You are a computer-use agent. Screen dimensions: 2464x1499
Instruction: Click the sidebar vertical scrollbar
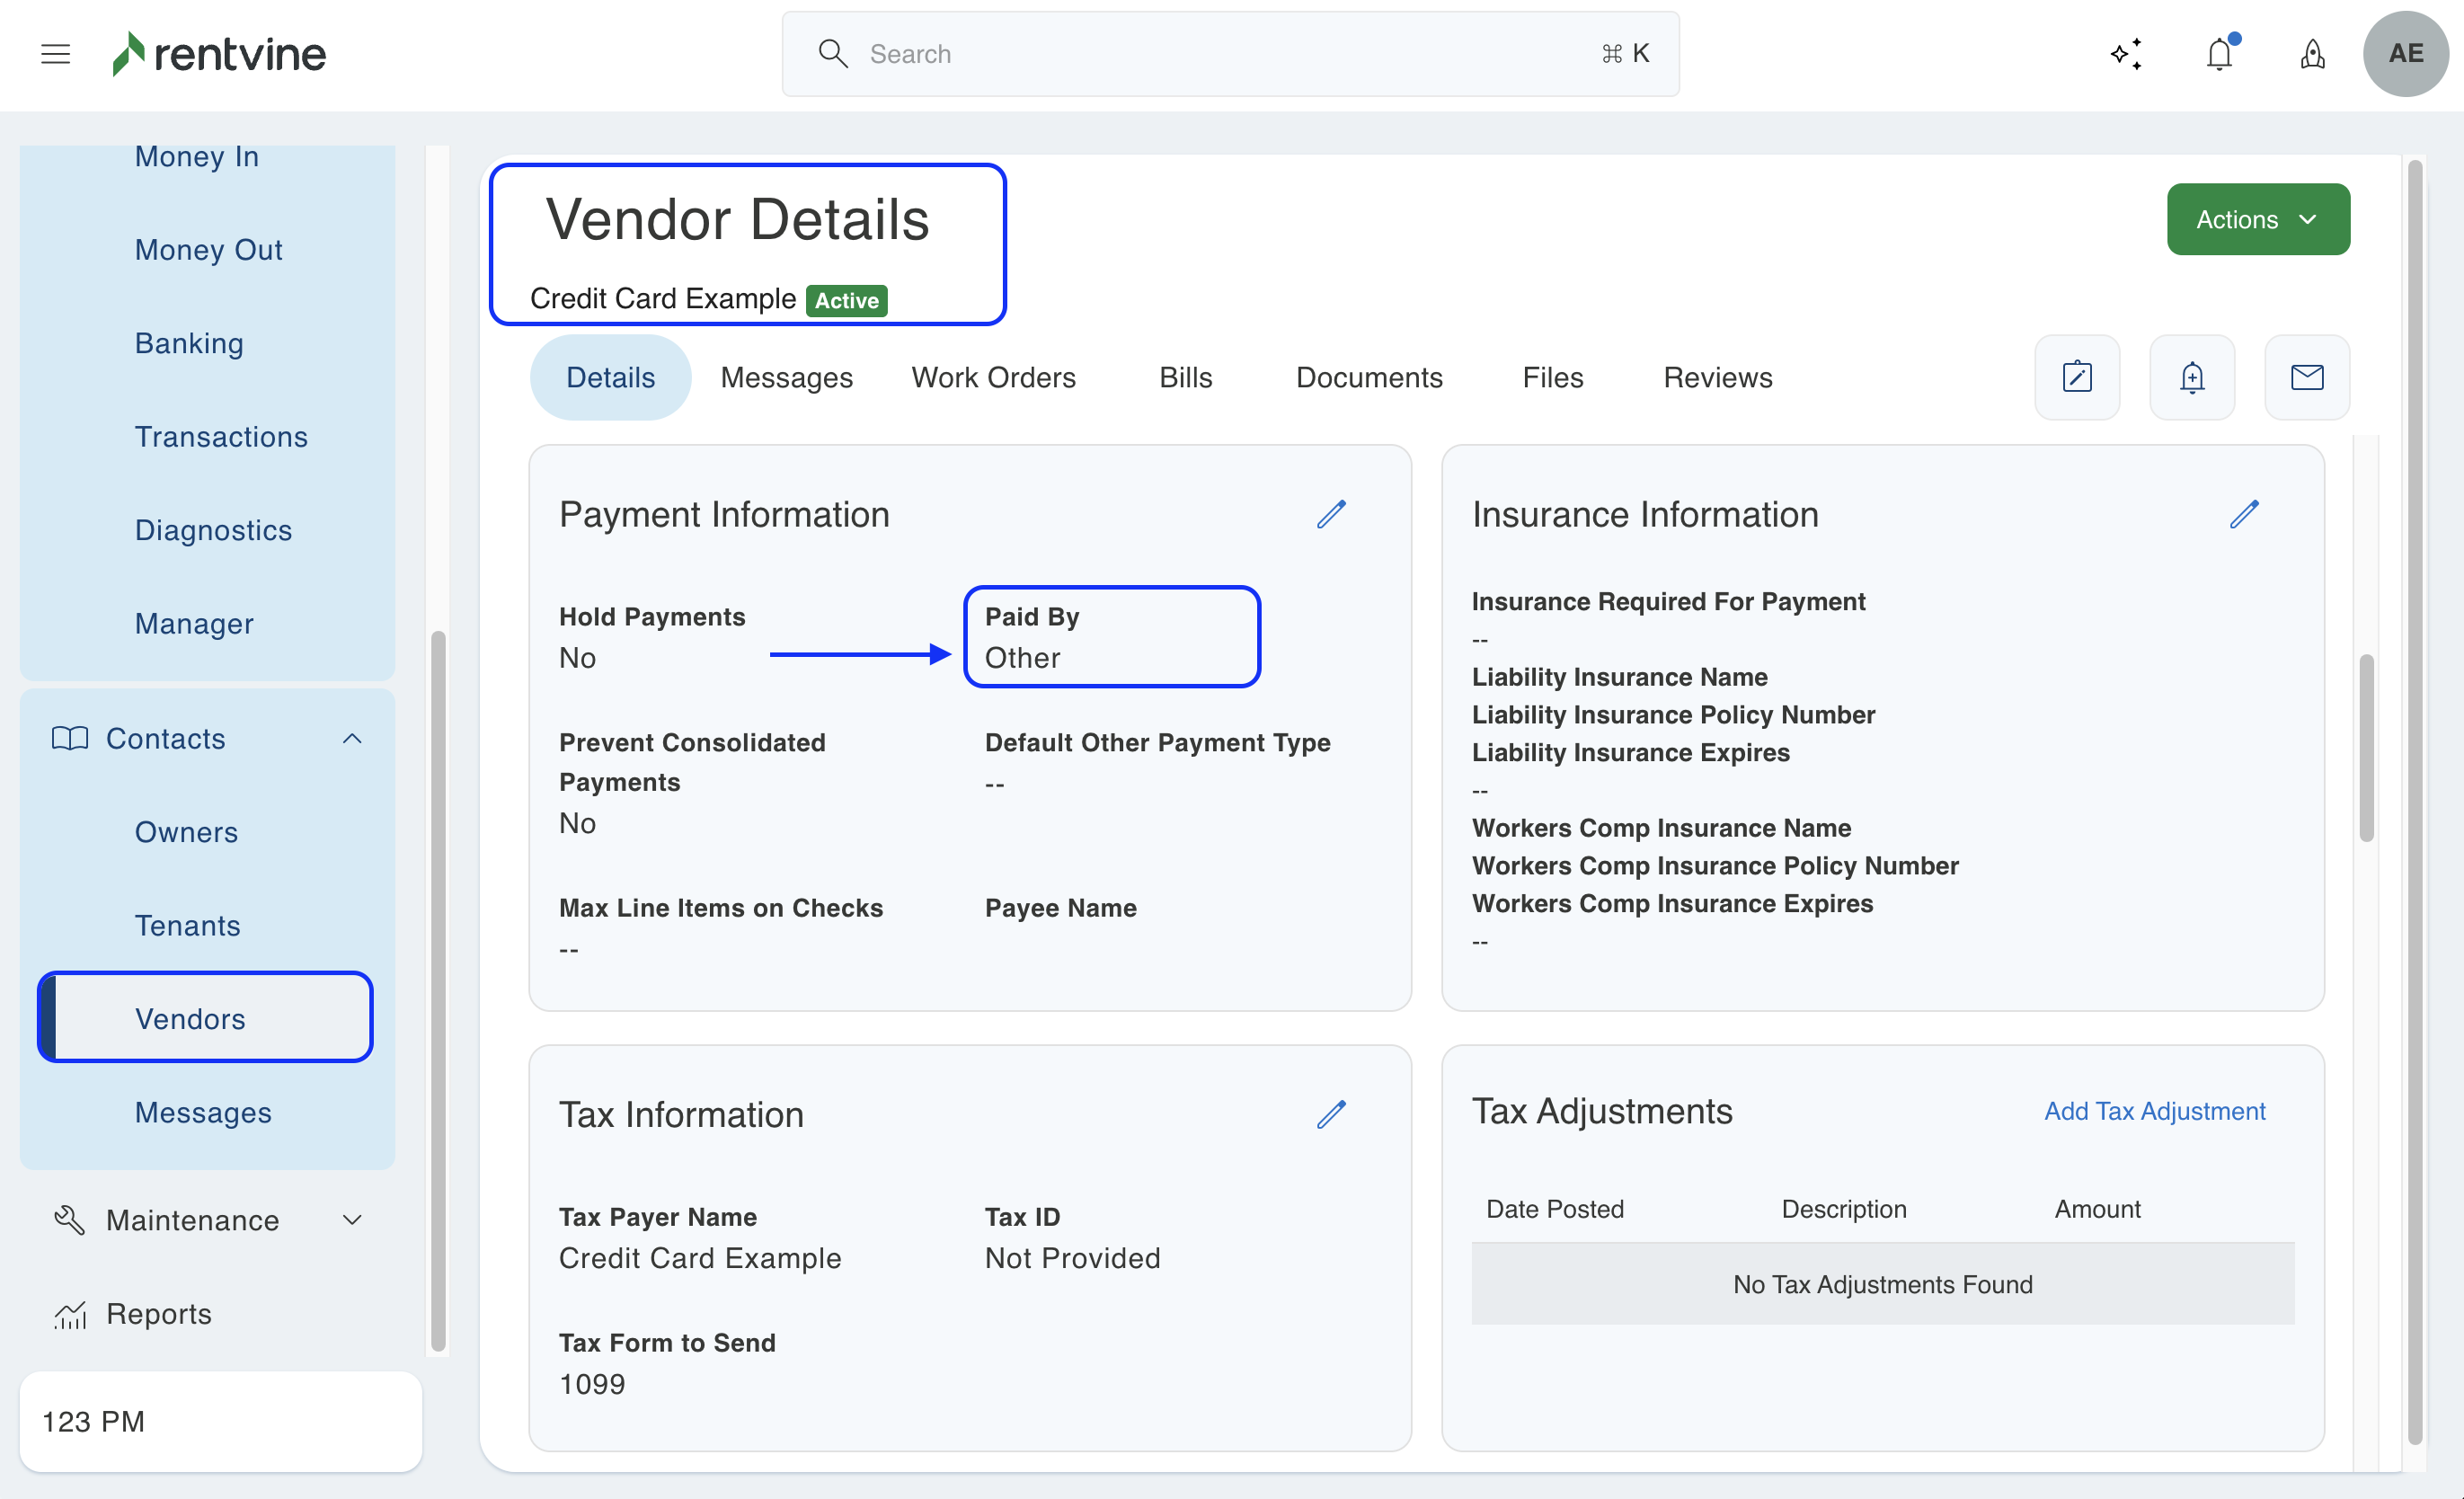coord(438,990)
